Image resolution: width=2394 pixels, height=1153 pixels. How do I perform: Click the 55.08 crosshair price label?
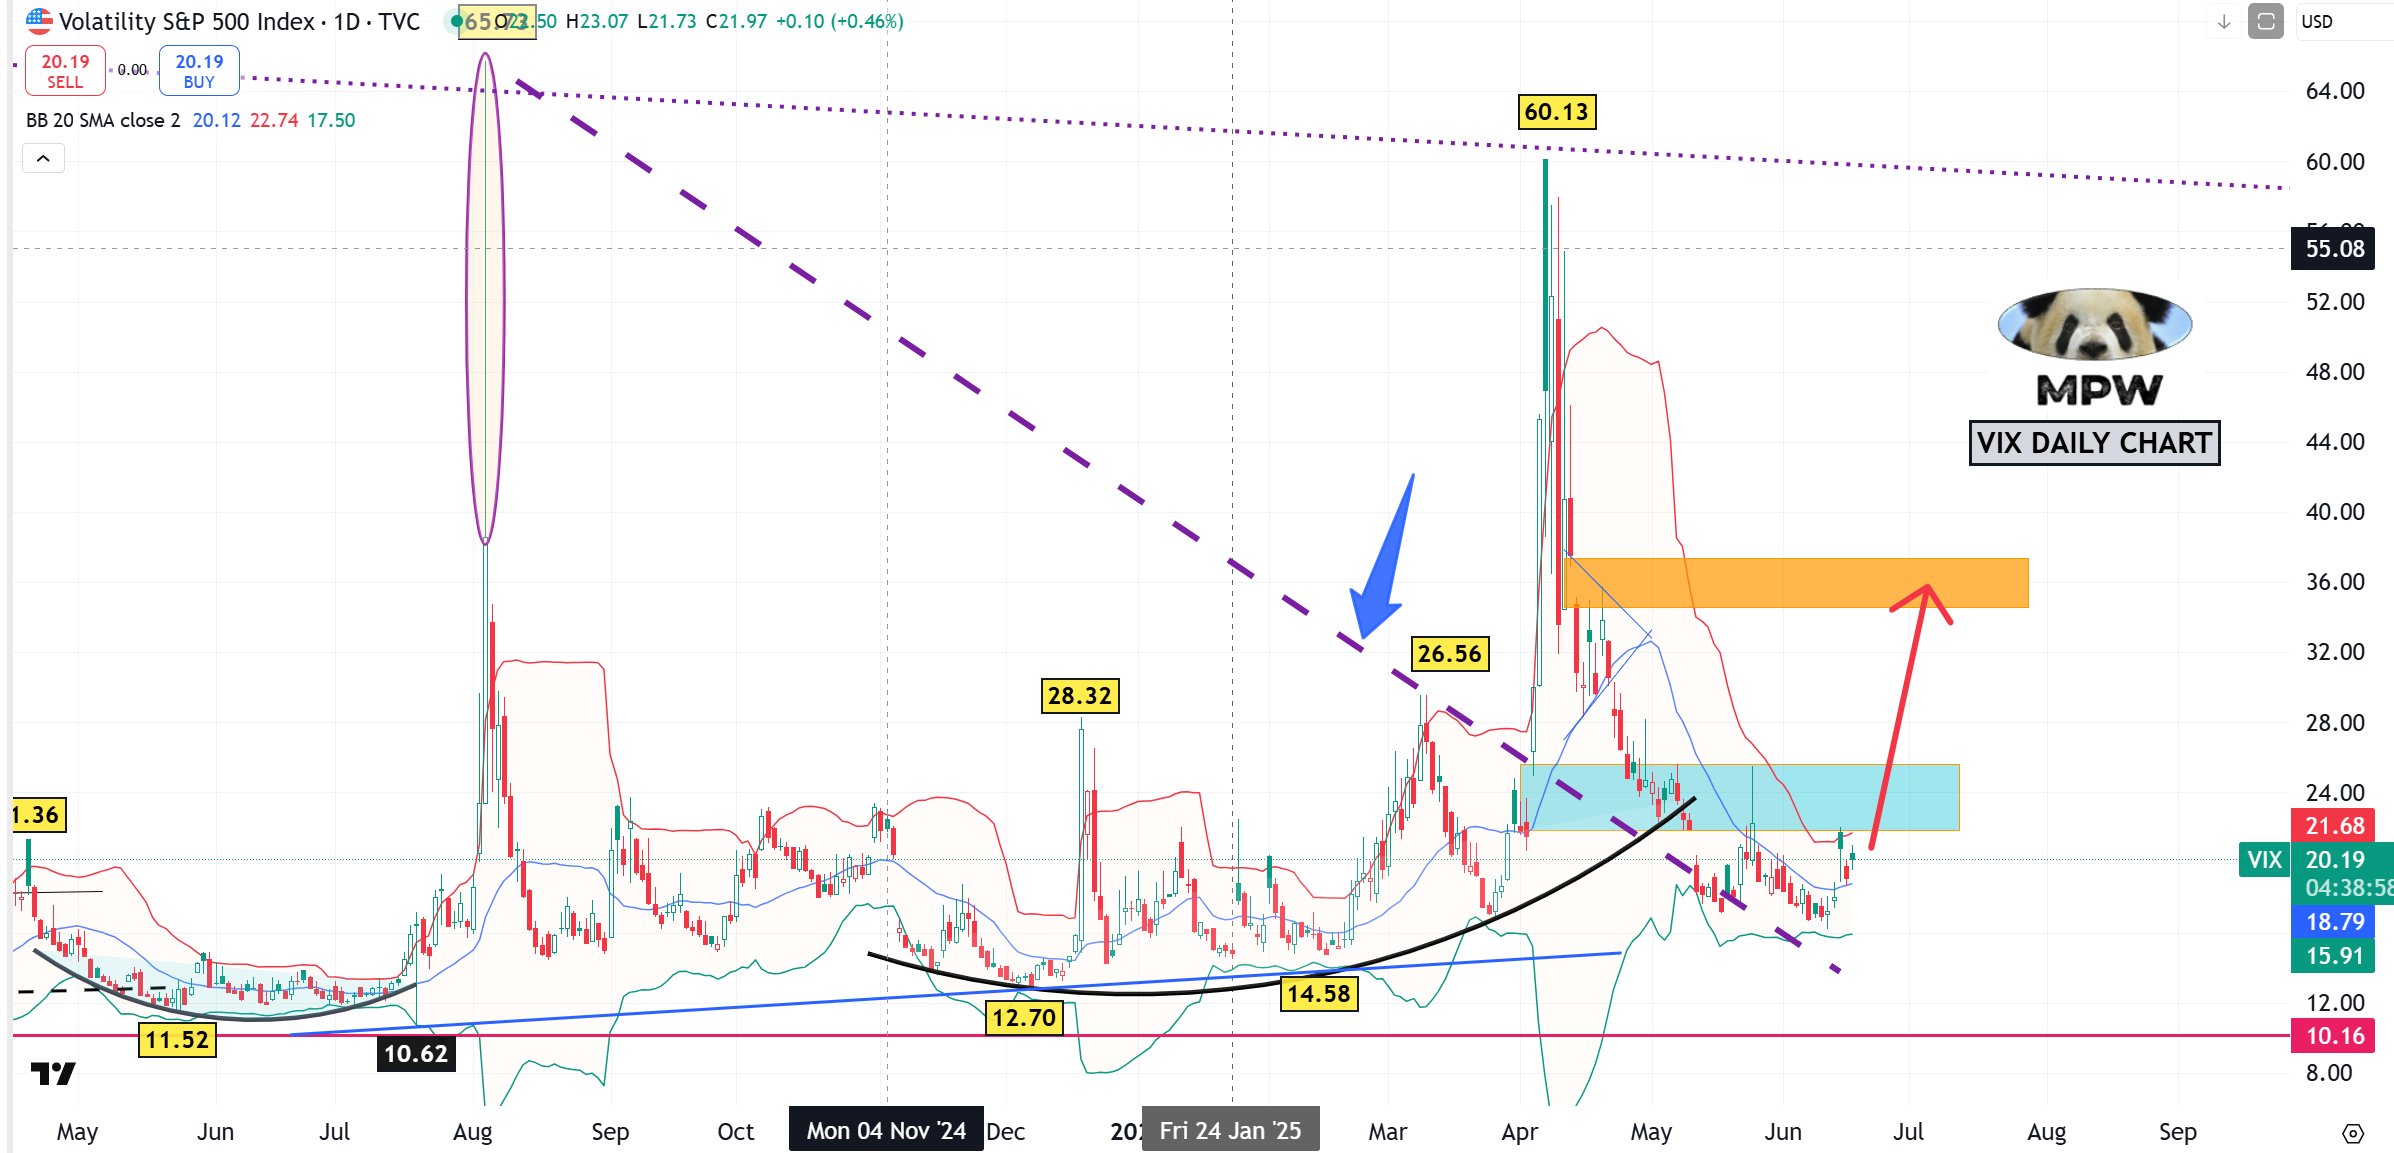[2335, 249]
